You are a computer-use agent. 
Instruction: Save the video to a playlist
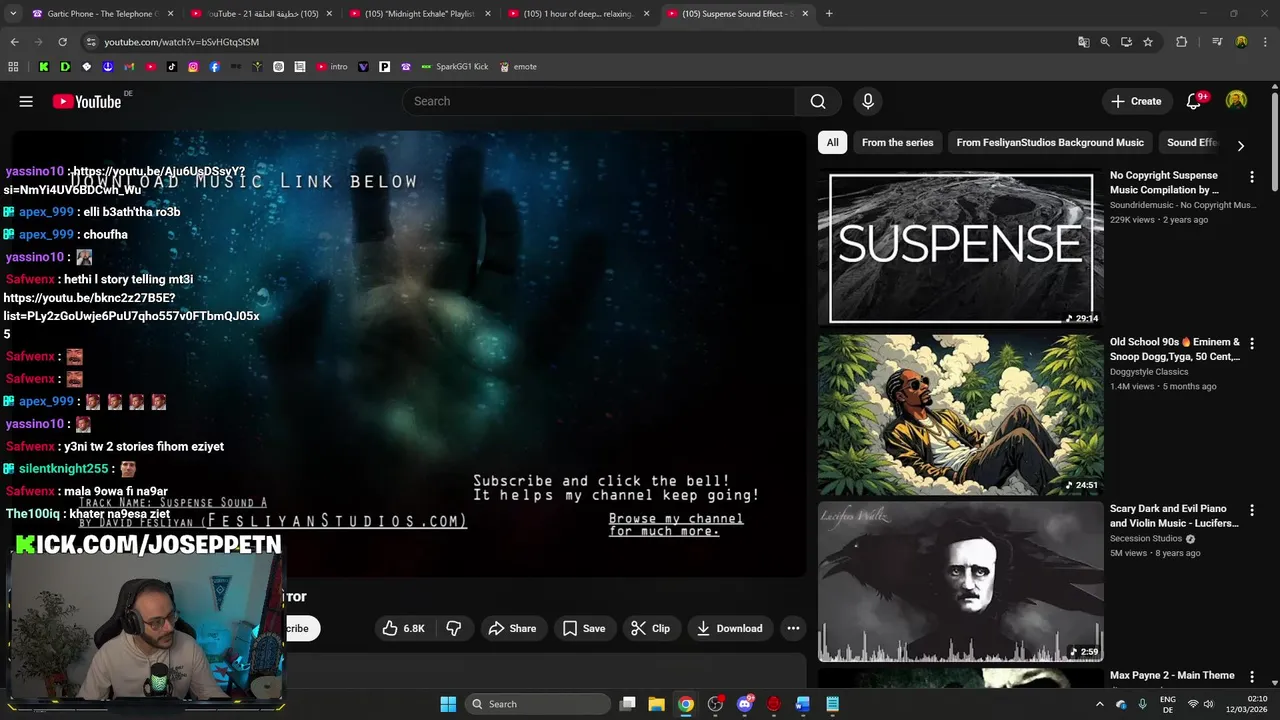tap(584, 628)
